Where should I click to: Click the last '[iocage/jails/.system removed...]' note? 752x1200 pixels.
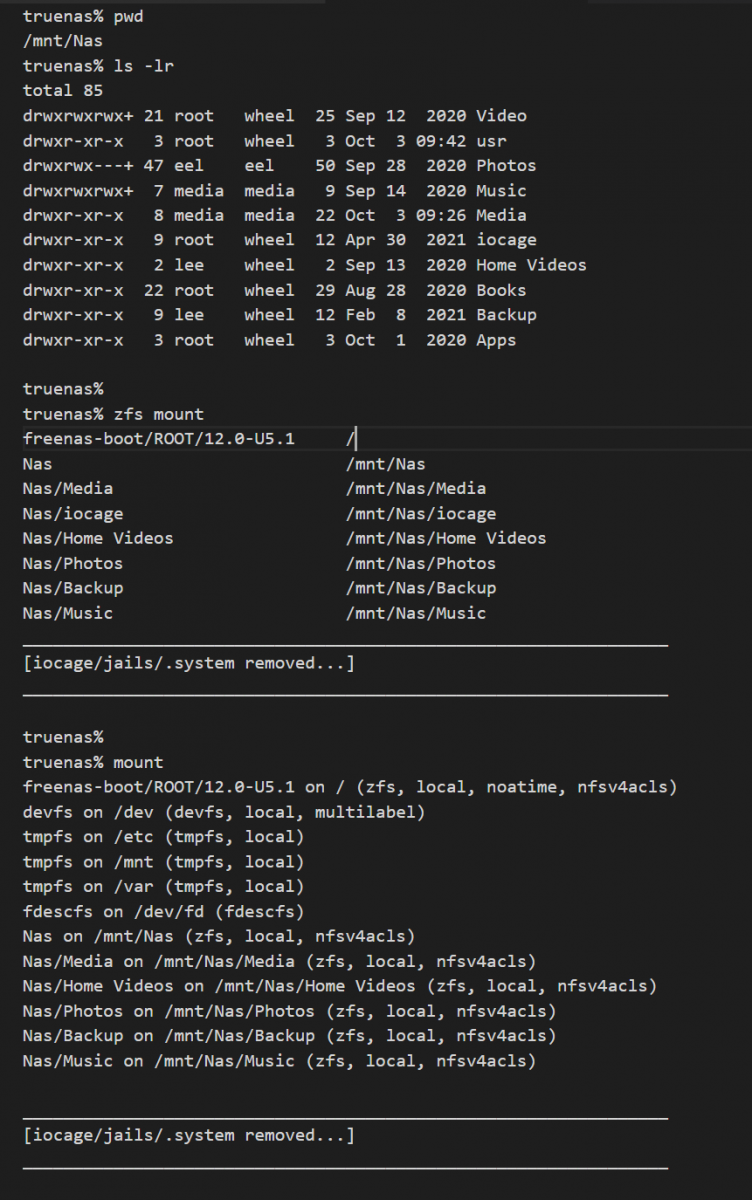click(188, 1135)
